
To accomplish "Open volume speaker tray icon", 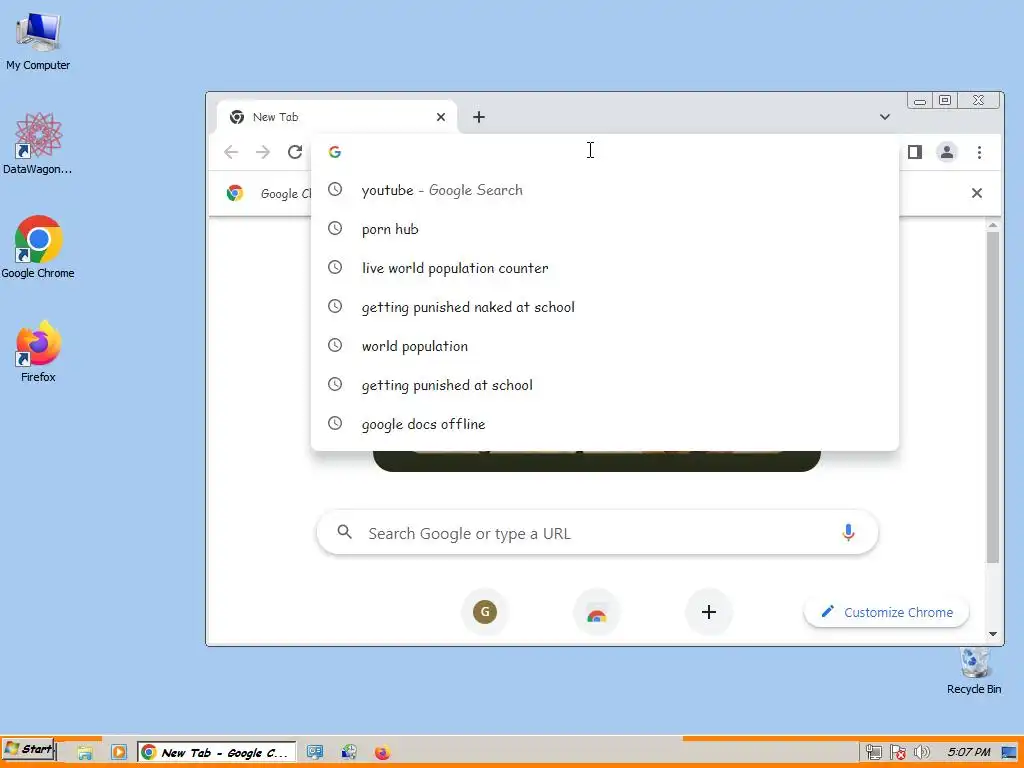I will 922,752.
